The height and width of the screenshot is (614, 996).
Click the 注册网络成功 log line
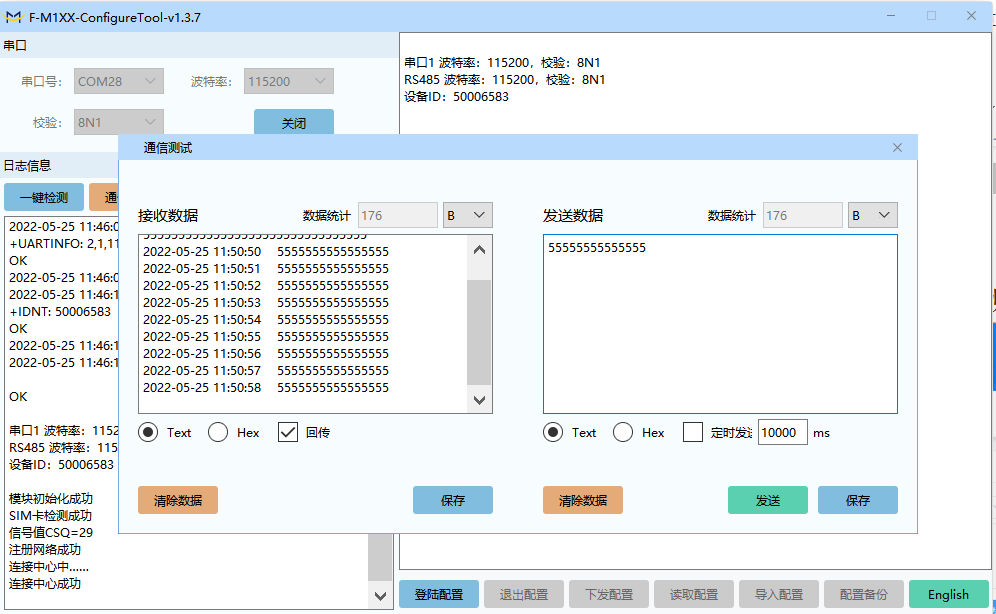(x=45, y=549)
